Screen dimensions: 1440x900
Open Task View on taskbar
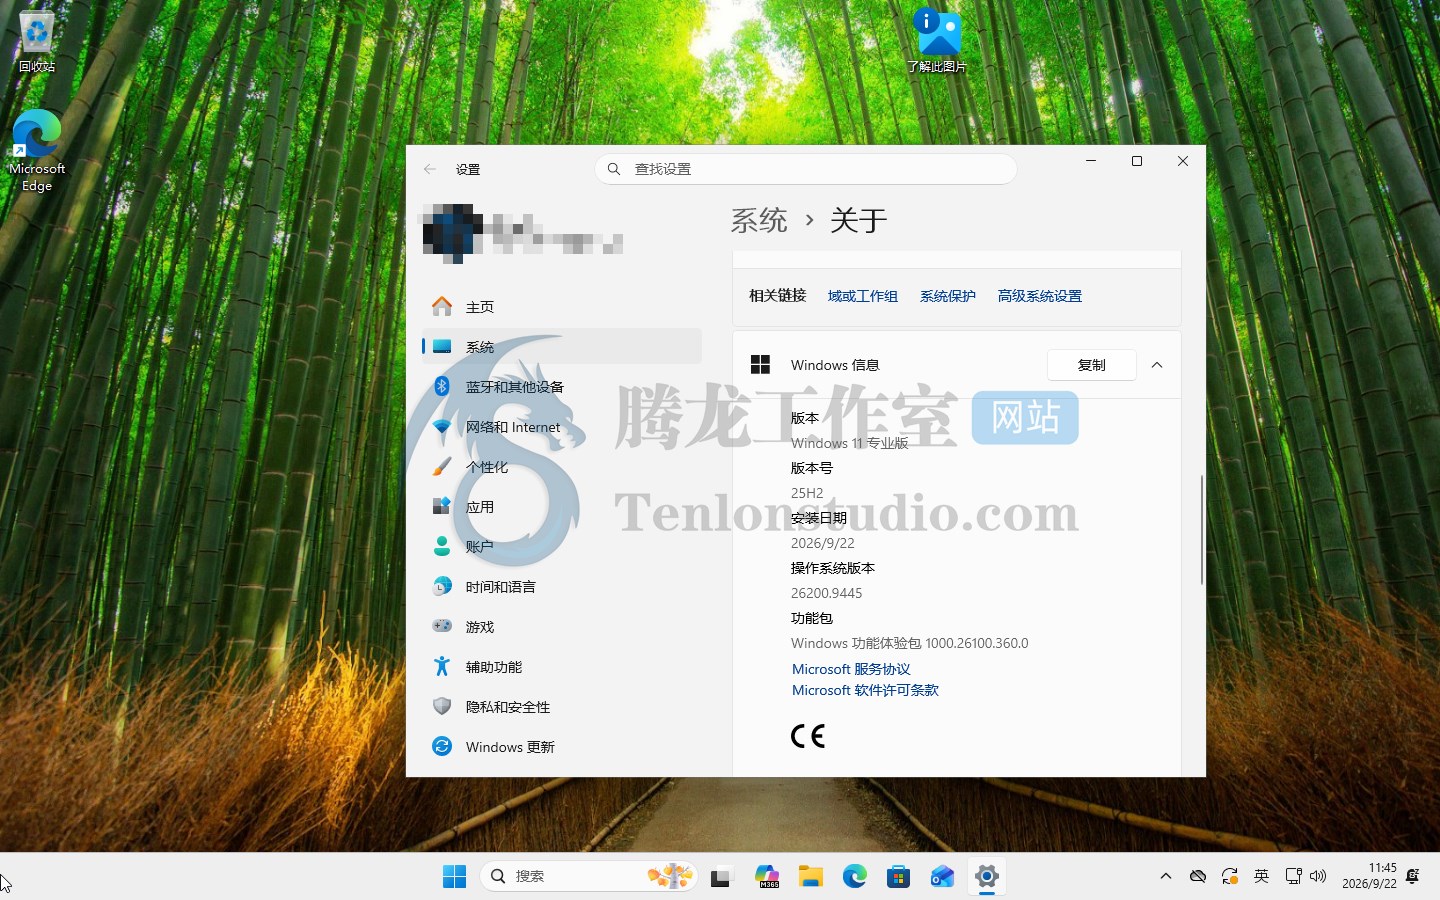point(722,877)
